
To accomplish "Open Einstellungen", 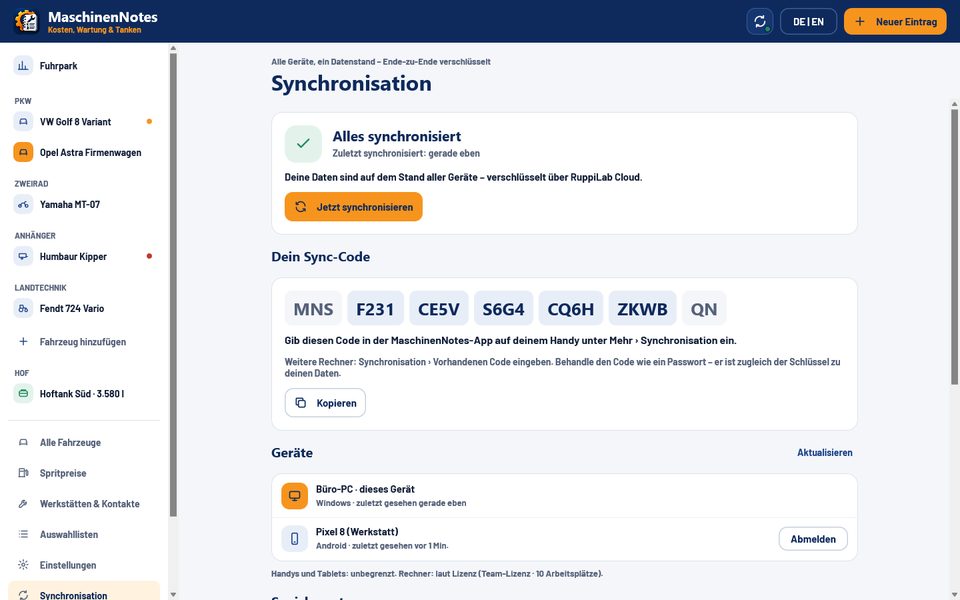I will tap(84, 565).
